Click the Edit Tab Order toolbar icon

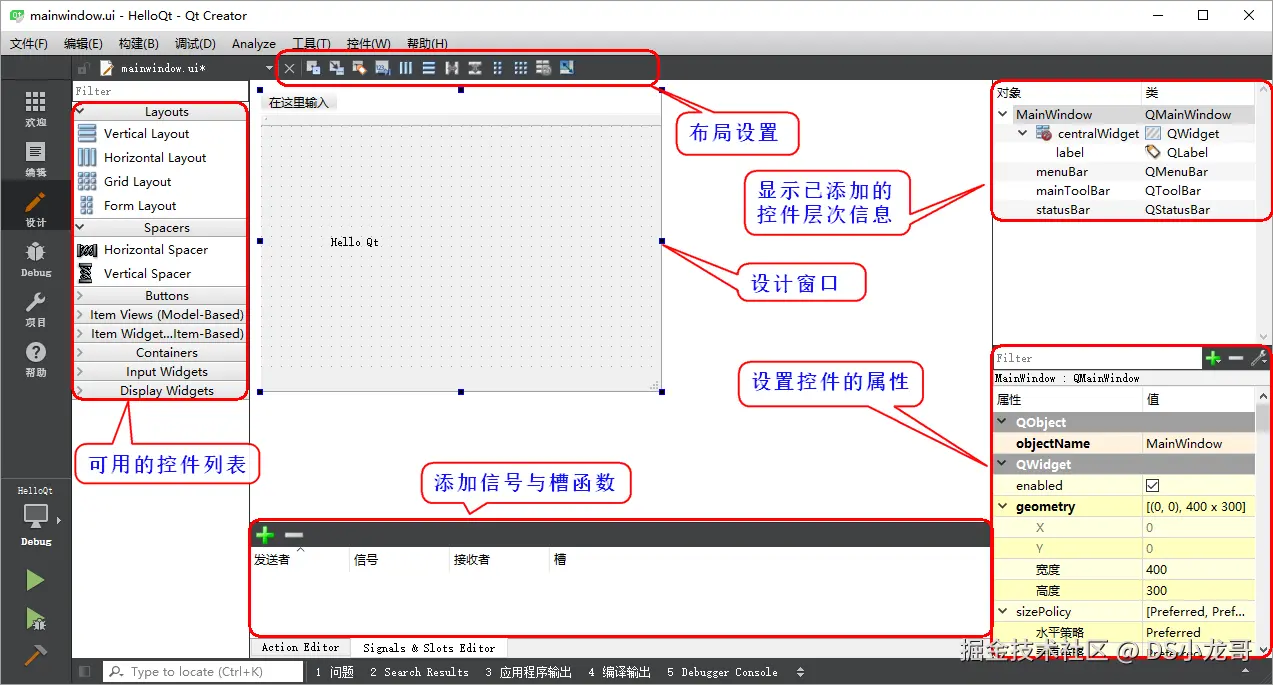[382, 68]
